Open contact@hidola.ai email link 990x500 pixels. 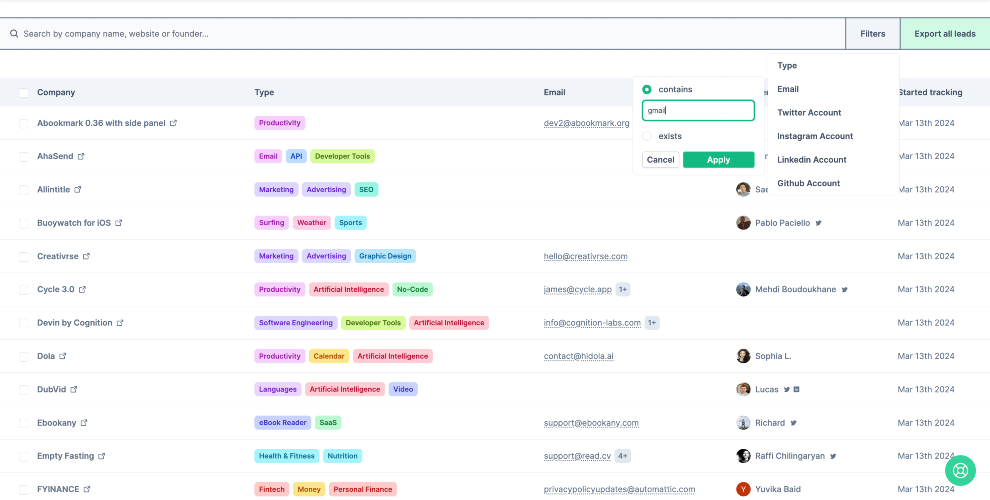pyautogui.click(x=578, y=356)
